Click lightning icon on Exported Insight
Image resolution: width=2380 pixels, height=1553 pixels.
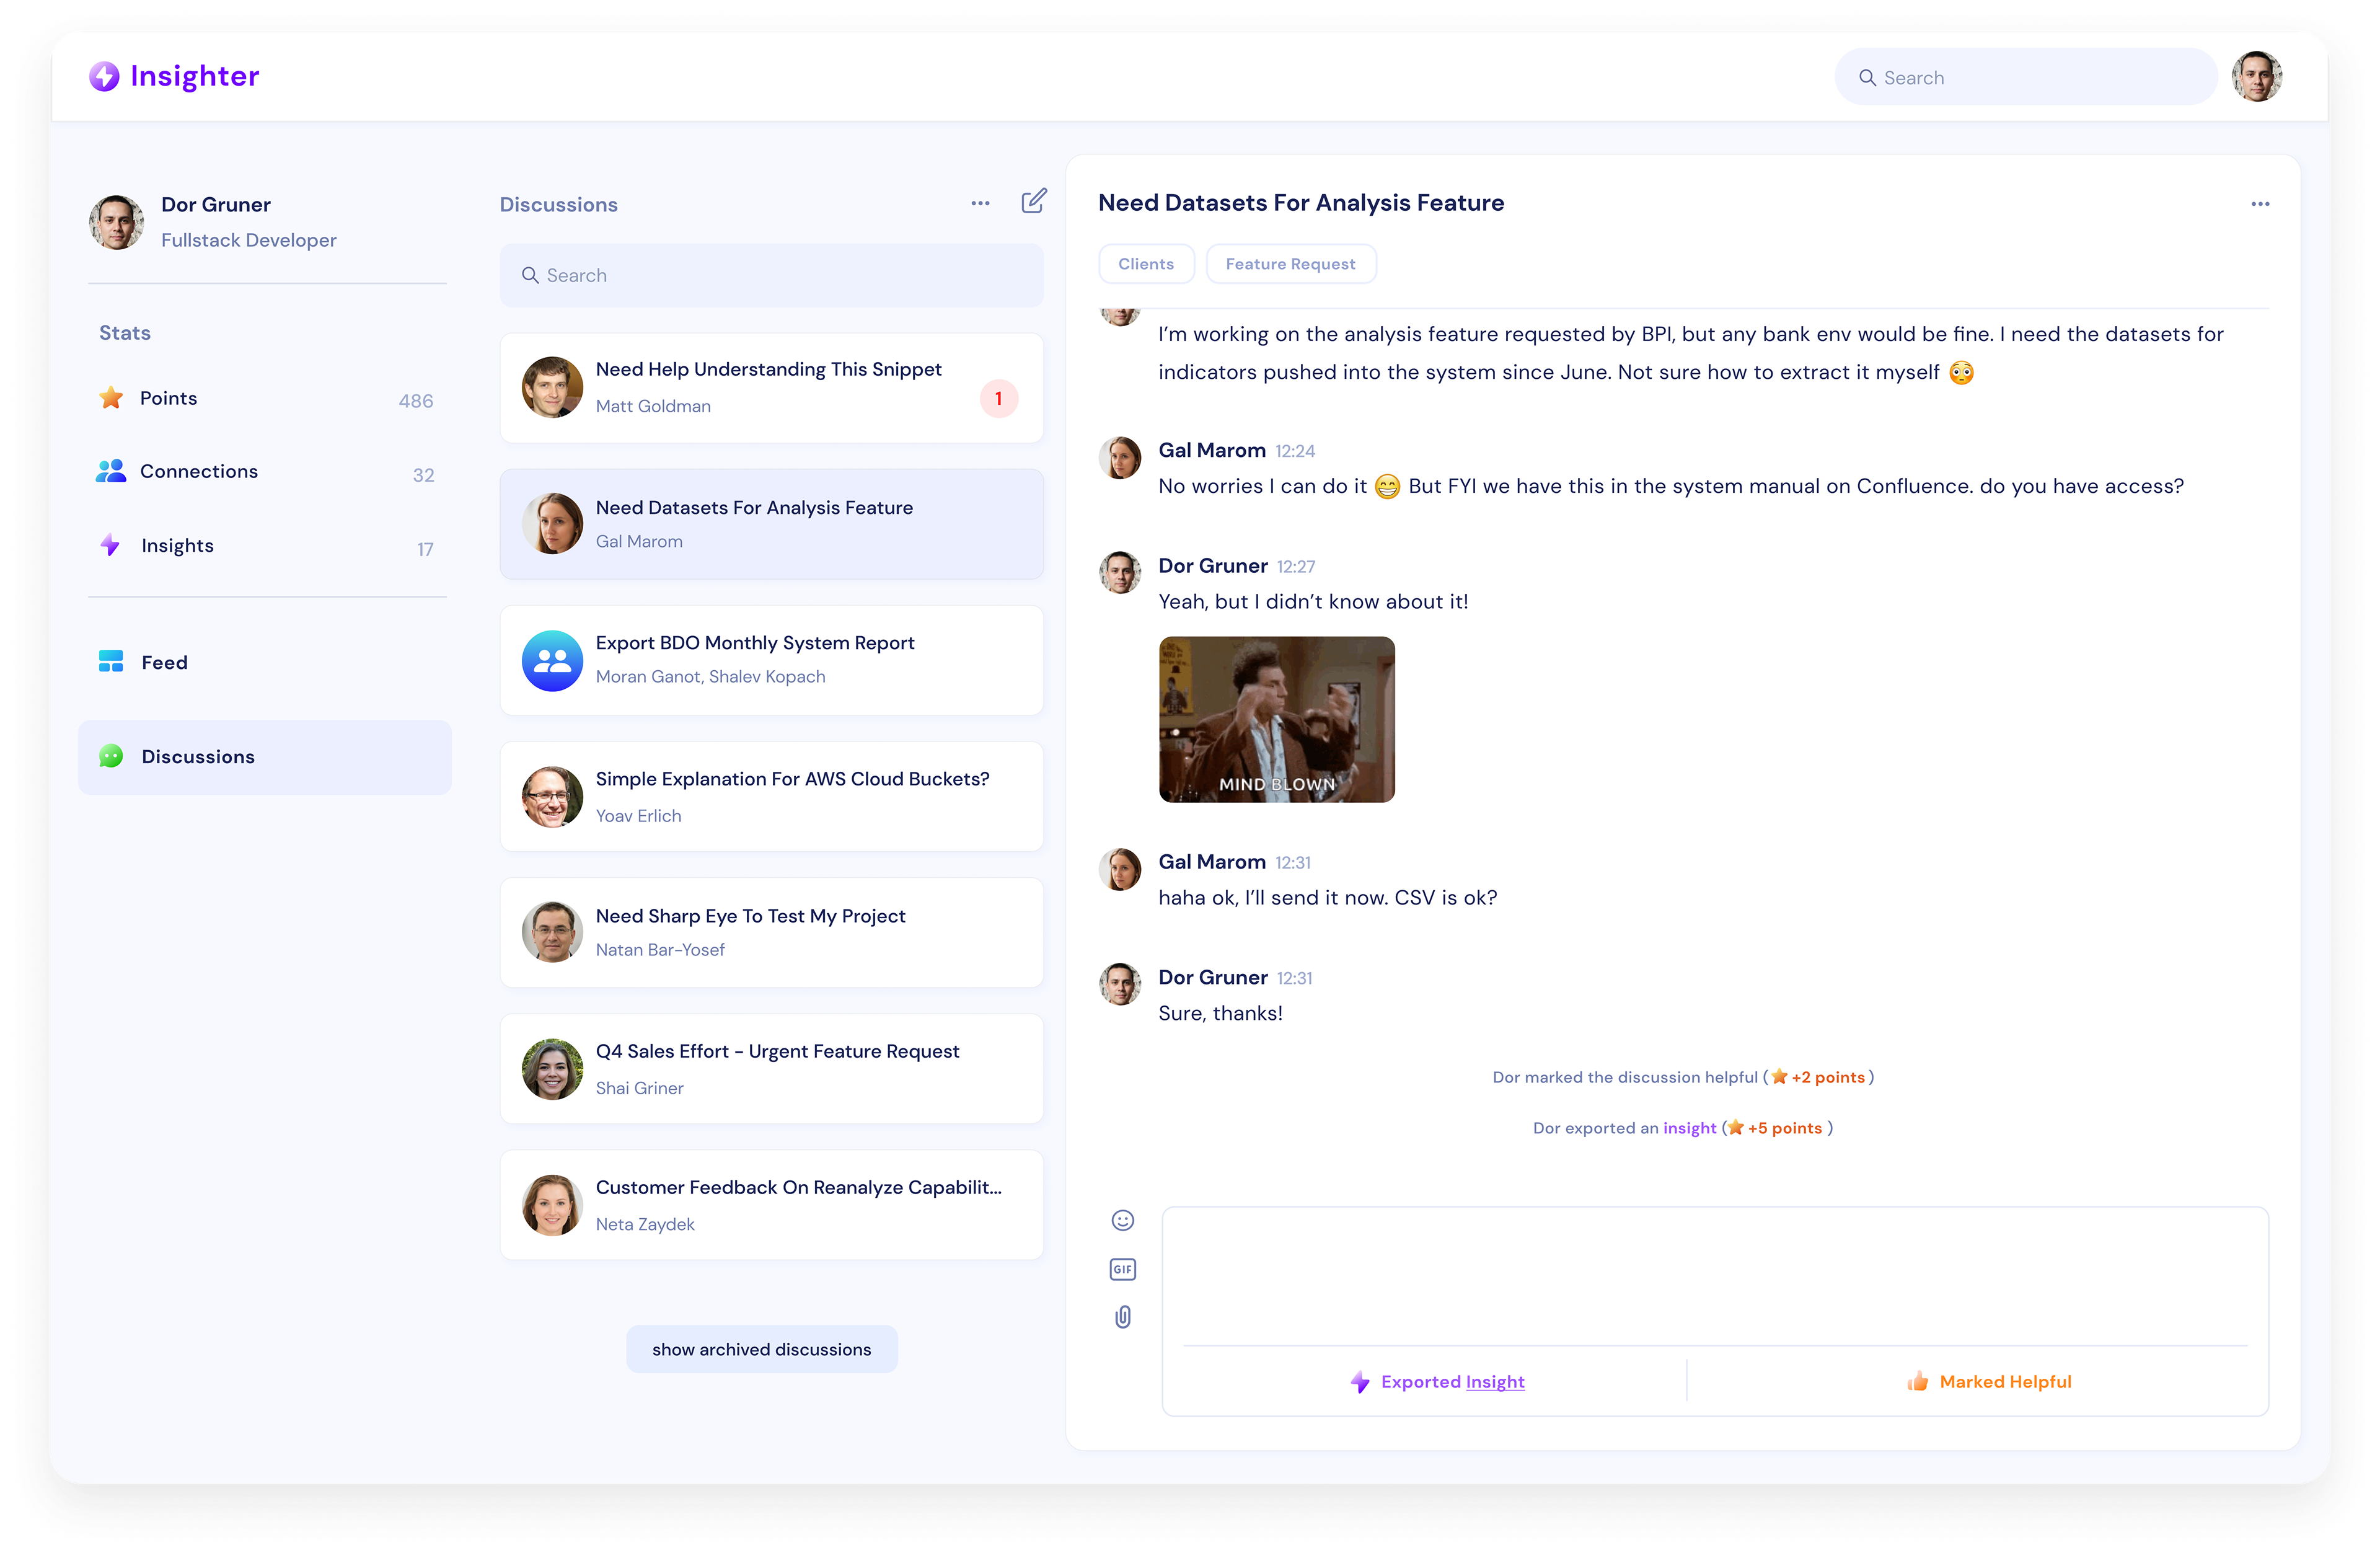(1360, 1382)
